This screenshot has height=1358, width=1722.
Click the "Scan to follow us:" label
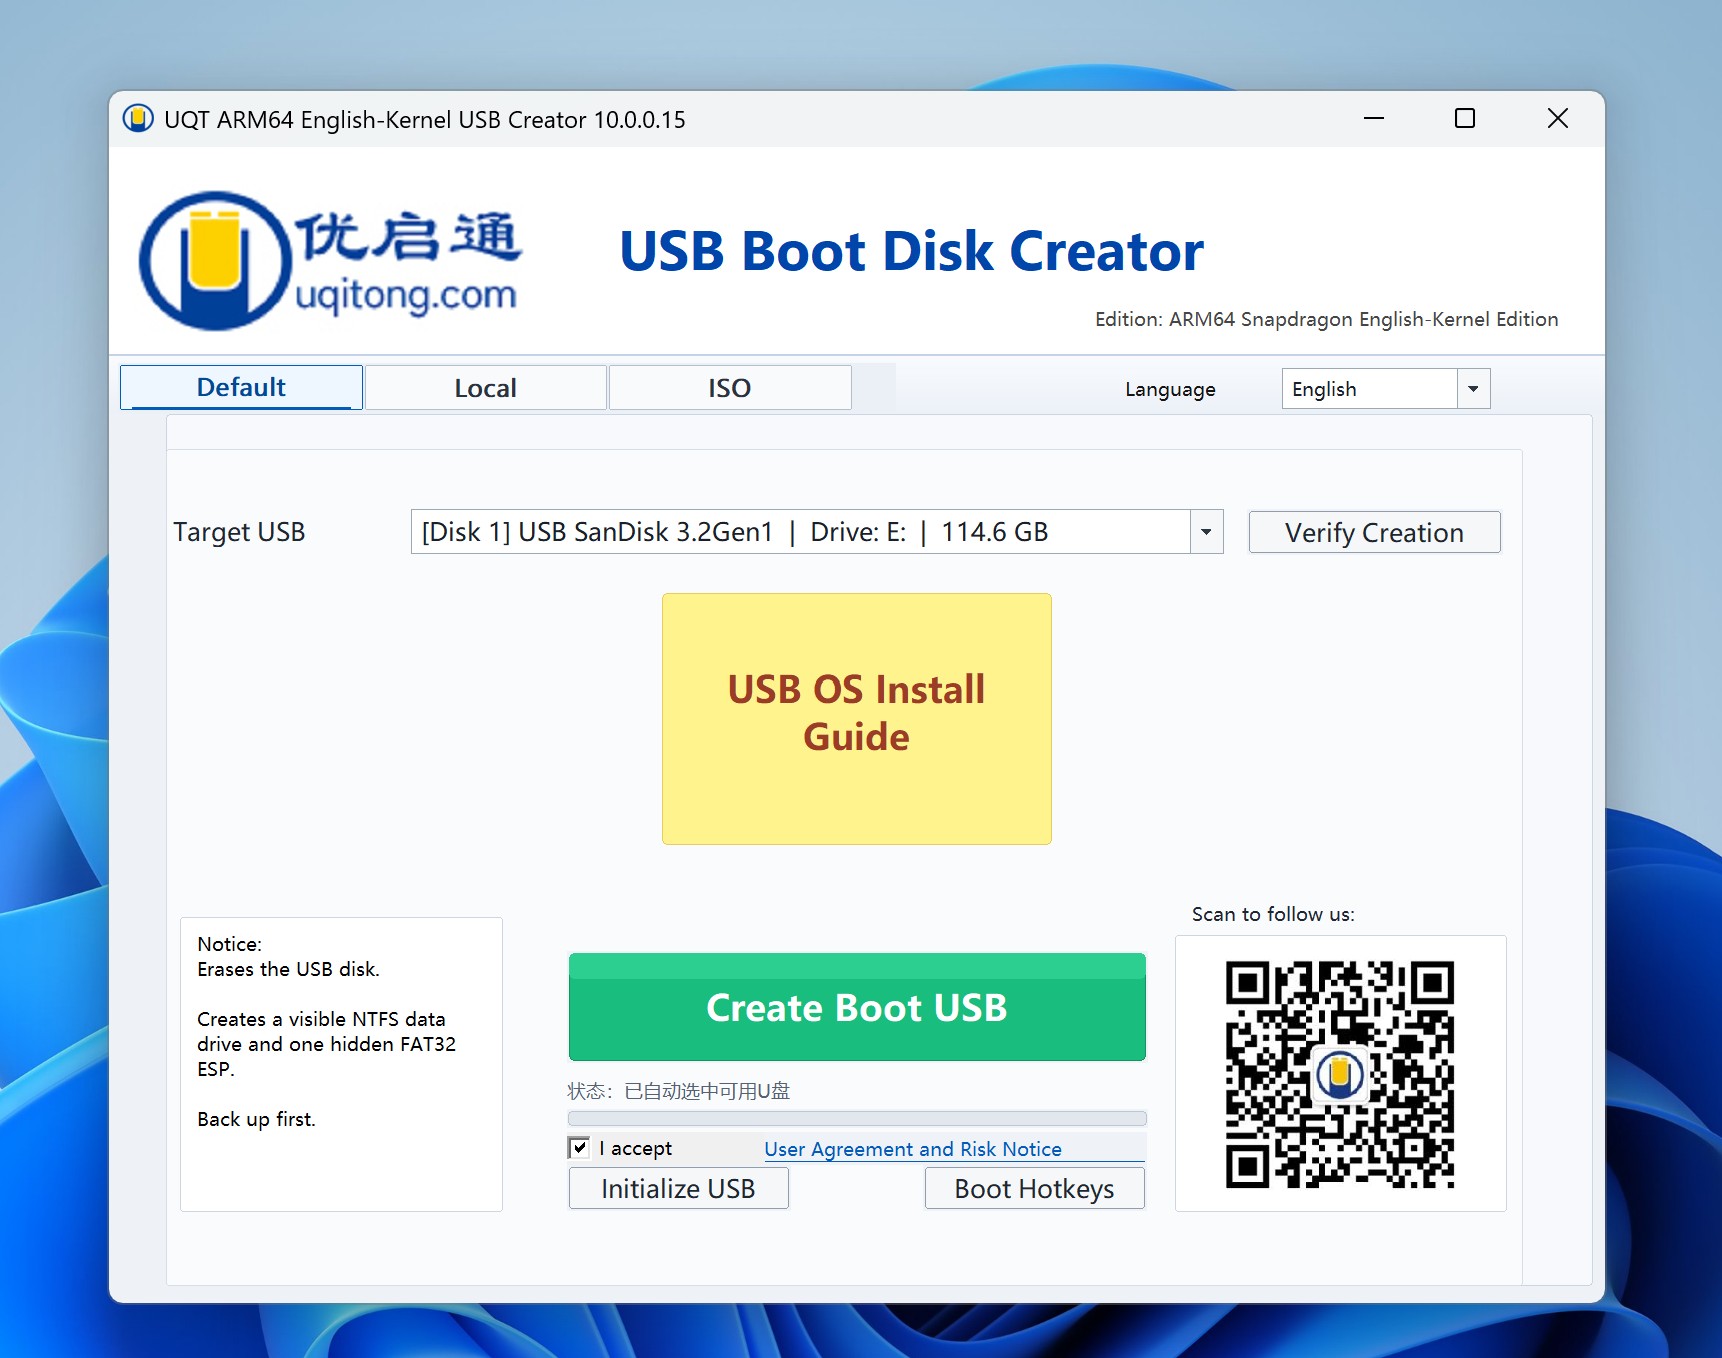[1273, 914]
